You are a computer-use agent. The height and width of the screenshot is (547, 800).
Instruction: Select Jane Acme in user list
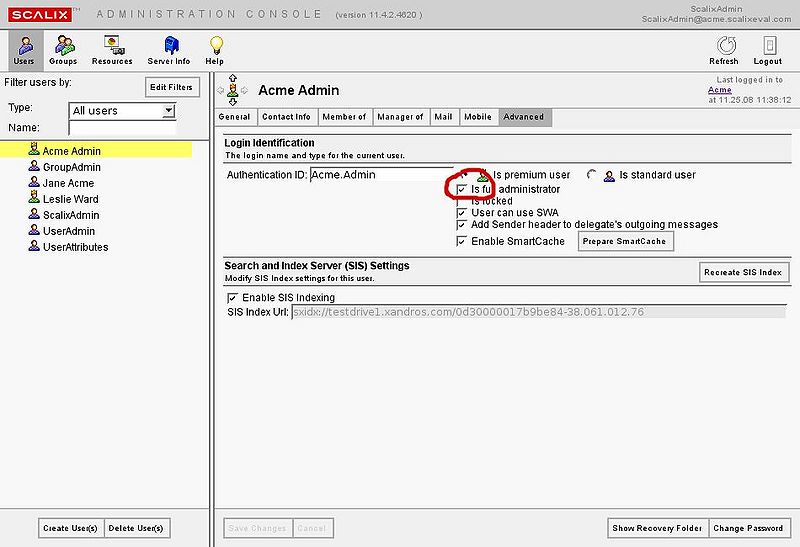point(67,183)
